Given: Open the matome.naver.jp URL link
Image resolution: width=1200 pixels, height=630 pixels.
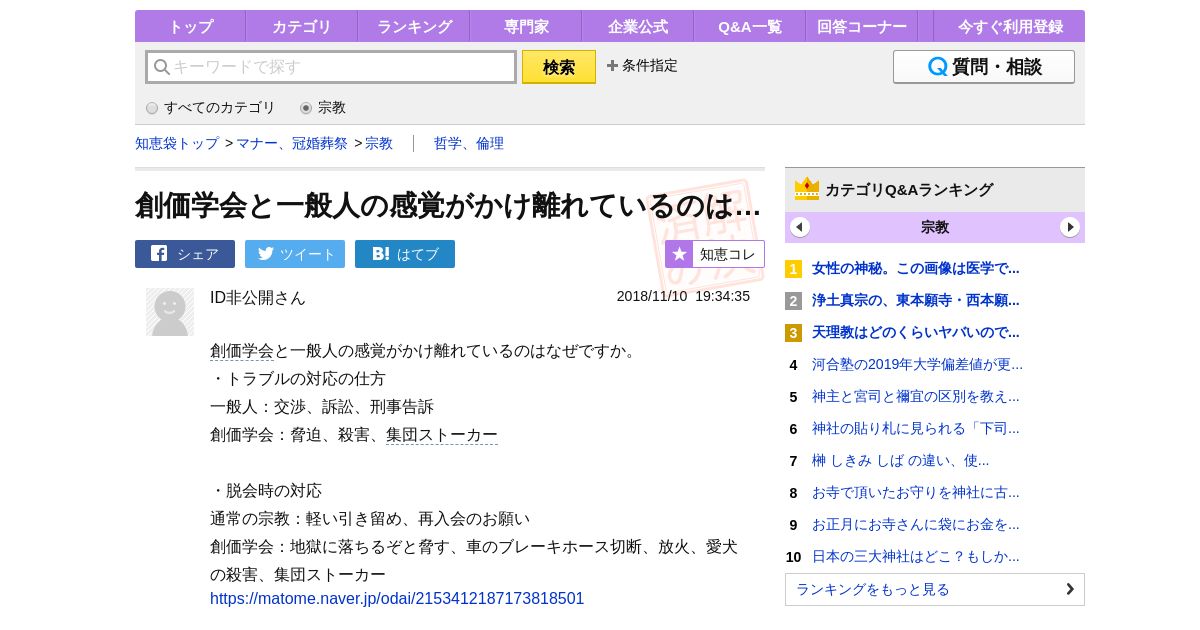Looking at the screenshot, I should point(397,599).
